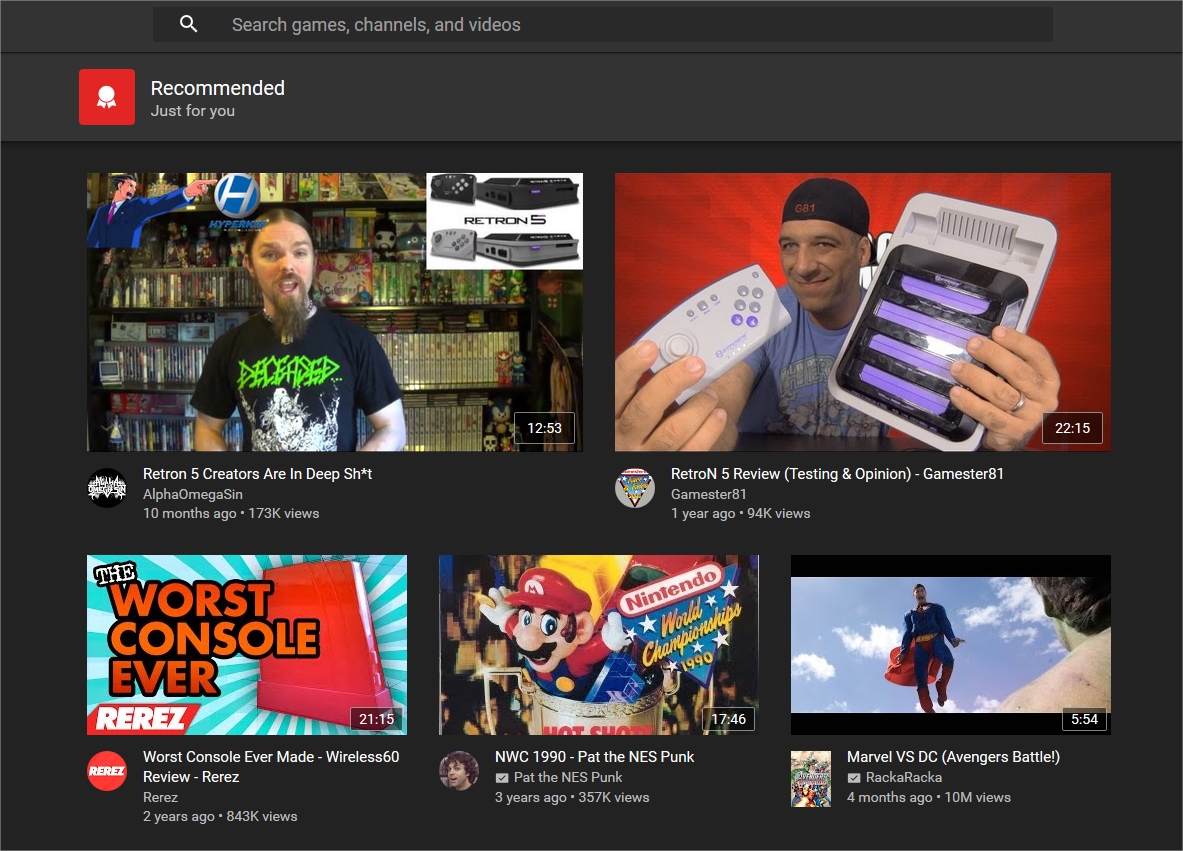Go to AlphaOmegaSin channel name link
This screenshot has width=1183, height=851.
point(193,494)
